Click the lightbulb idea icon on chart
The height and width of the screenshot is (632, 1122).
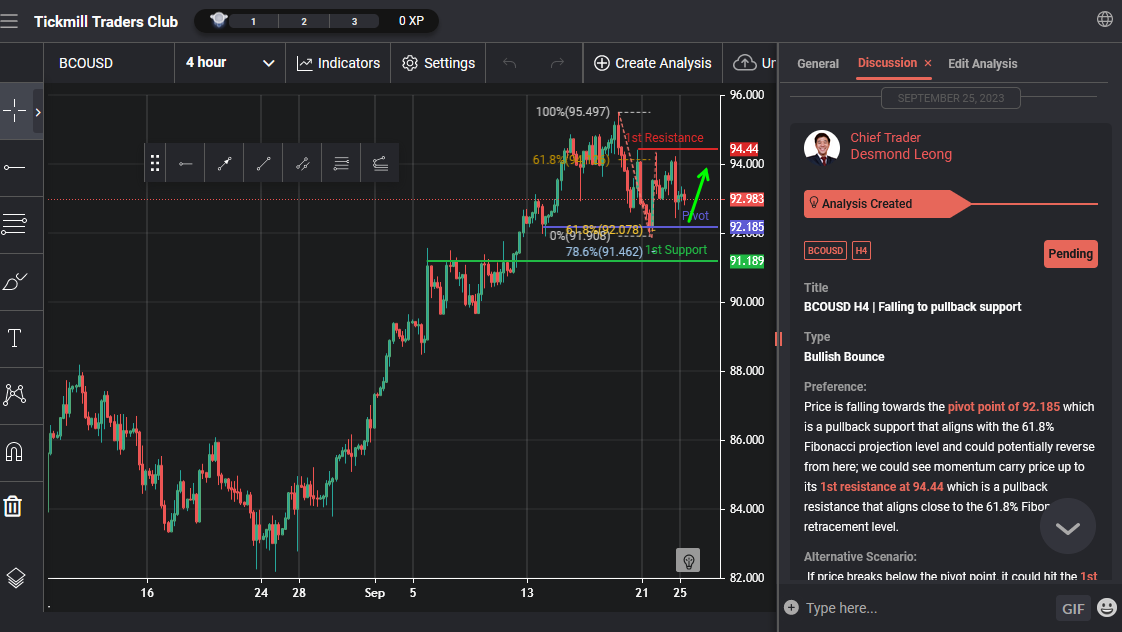pos(688,560)
